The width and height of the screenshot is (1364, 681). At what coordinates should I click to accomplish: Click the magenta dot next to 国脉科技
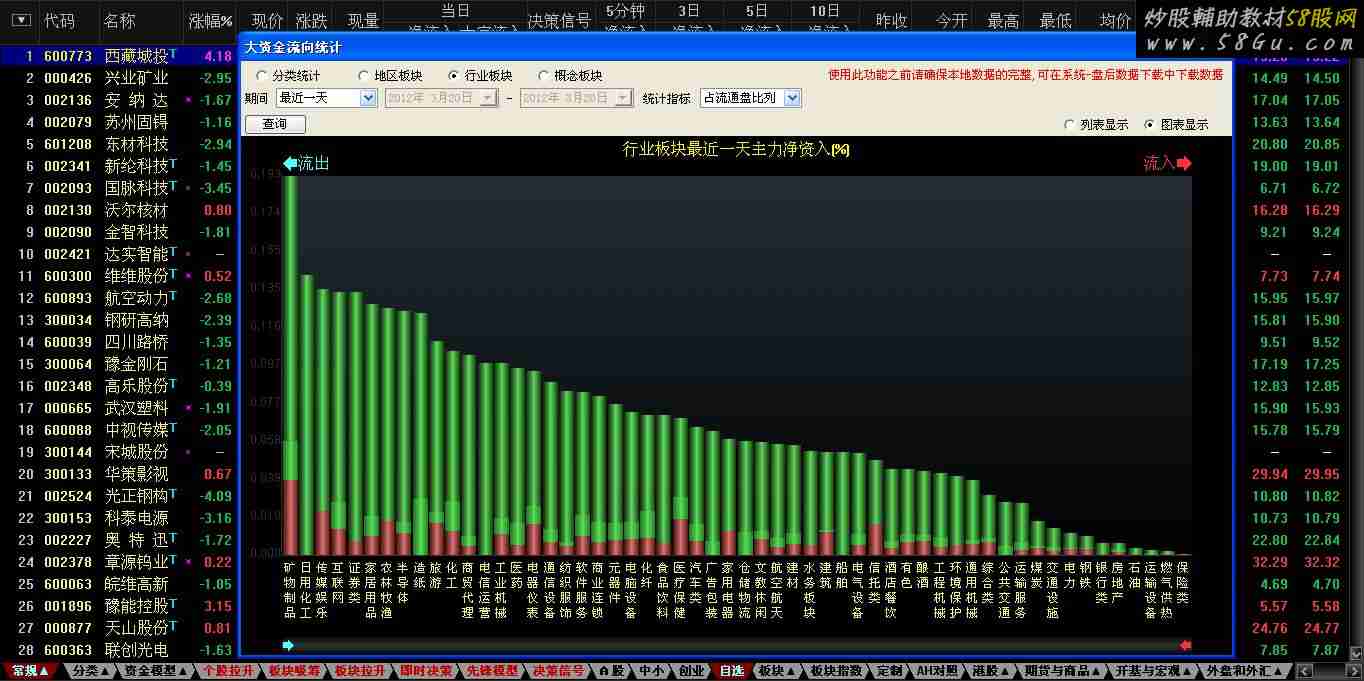(188, 188)
